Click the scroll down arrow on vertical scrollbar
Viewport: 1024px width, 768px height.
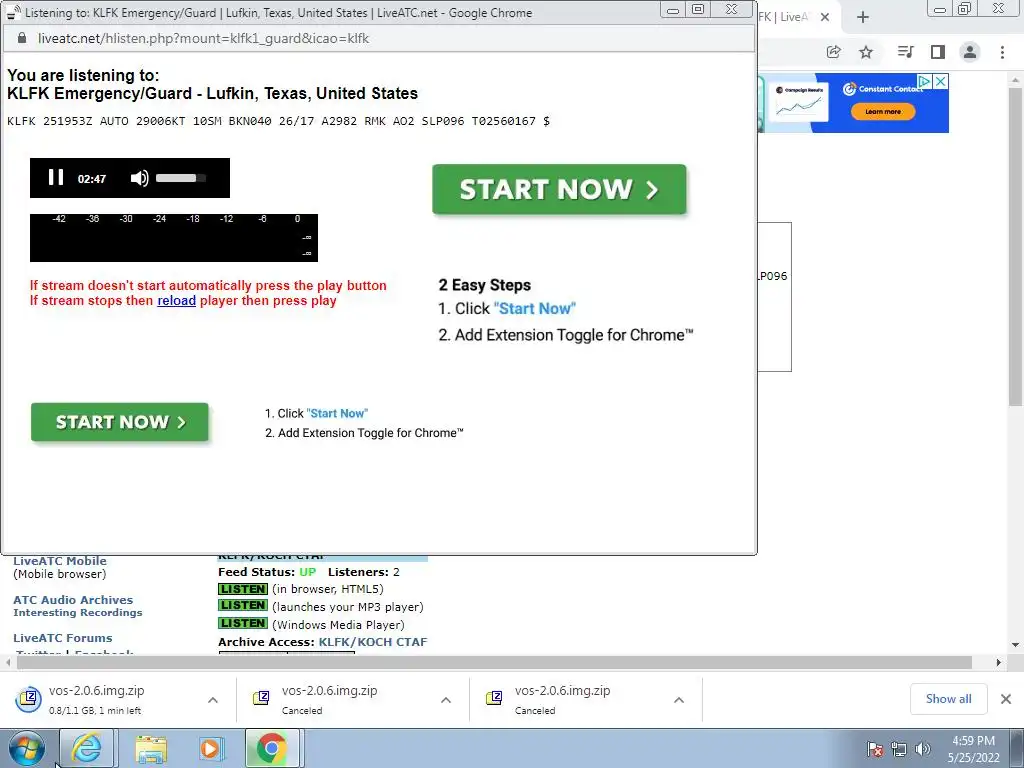tap(1016, 645)
